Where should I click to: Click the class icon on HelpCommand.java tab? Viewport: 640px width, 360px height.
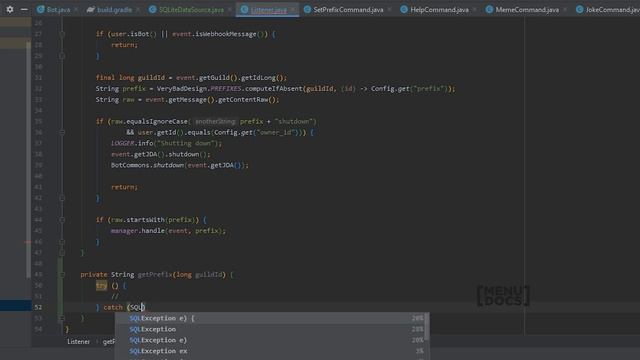[404, 9]
